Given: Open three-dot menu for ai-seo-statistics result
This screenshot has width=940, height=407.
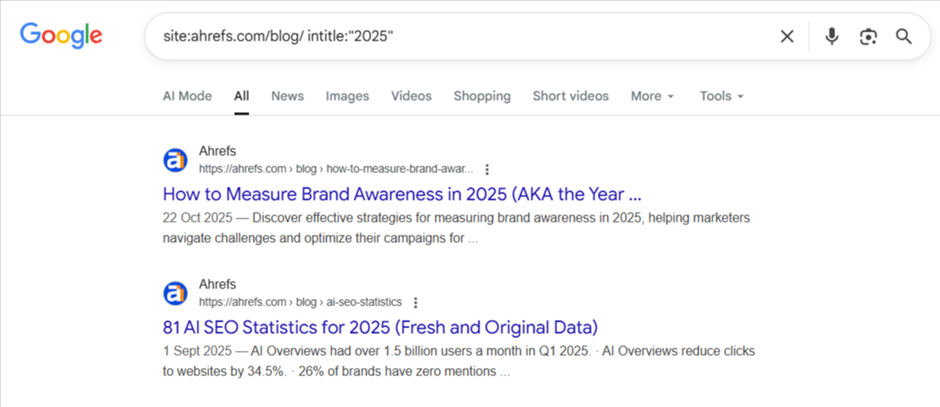Looking at the screenshot, I should pos(416,302).
